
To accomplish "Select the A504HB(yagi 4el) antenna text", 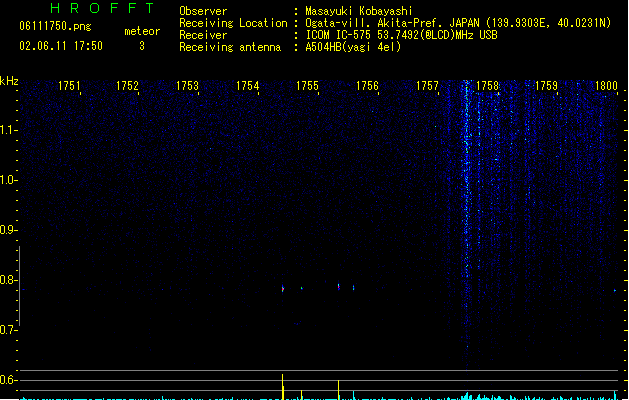I will 353,47.
